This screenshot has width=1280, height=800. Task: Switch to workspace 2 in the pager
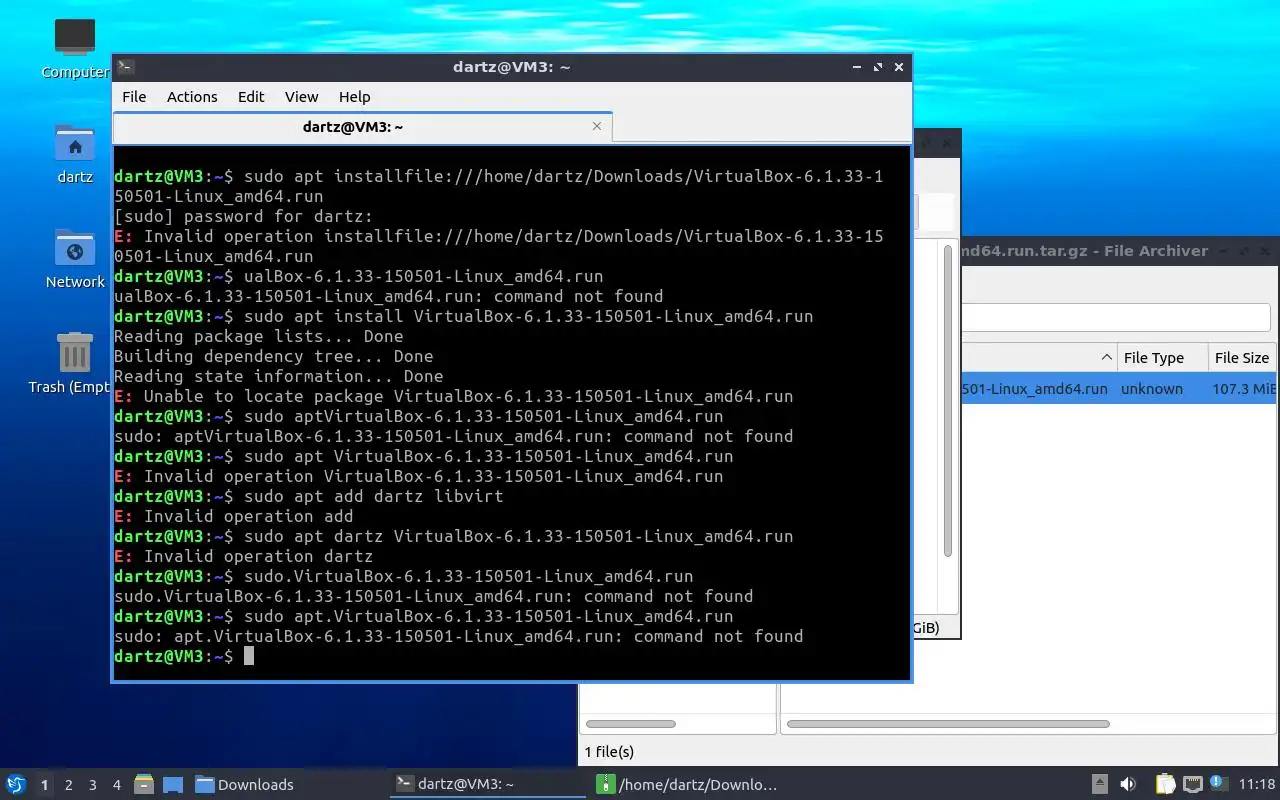[69, 785]
